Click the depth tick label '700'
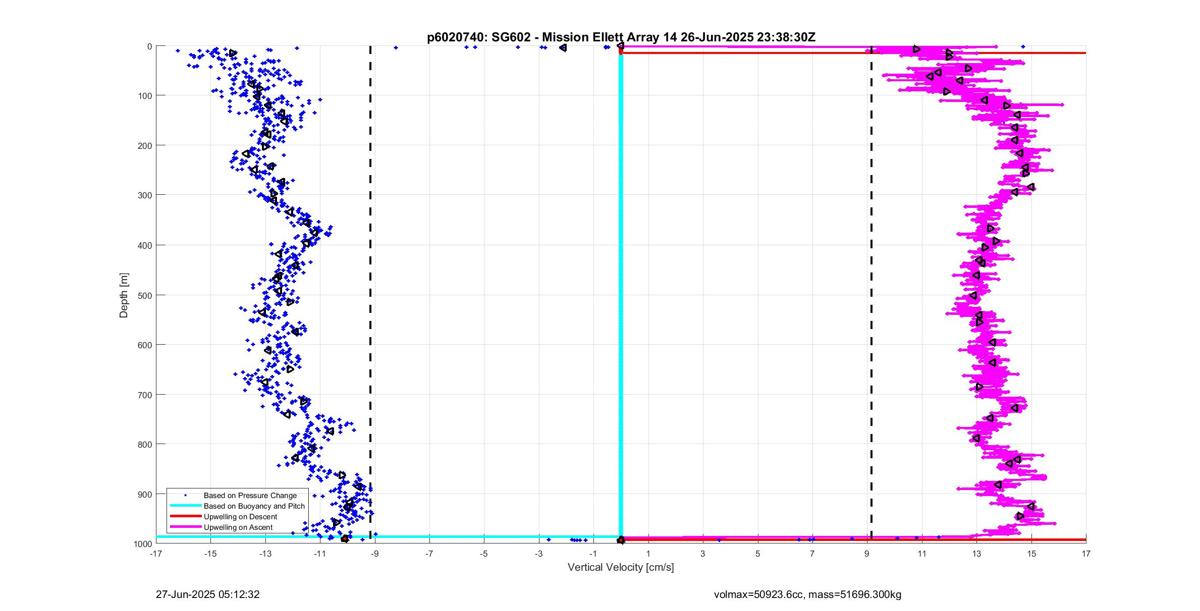Screen dimensions: 1200x611 (x=144, y=394)
